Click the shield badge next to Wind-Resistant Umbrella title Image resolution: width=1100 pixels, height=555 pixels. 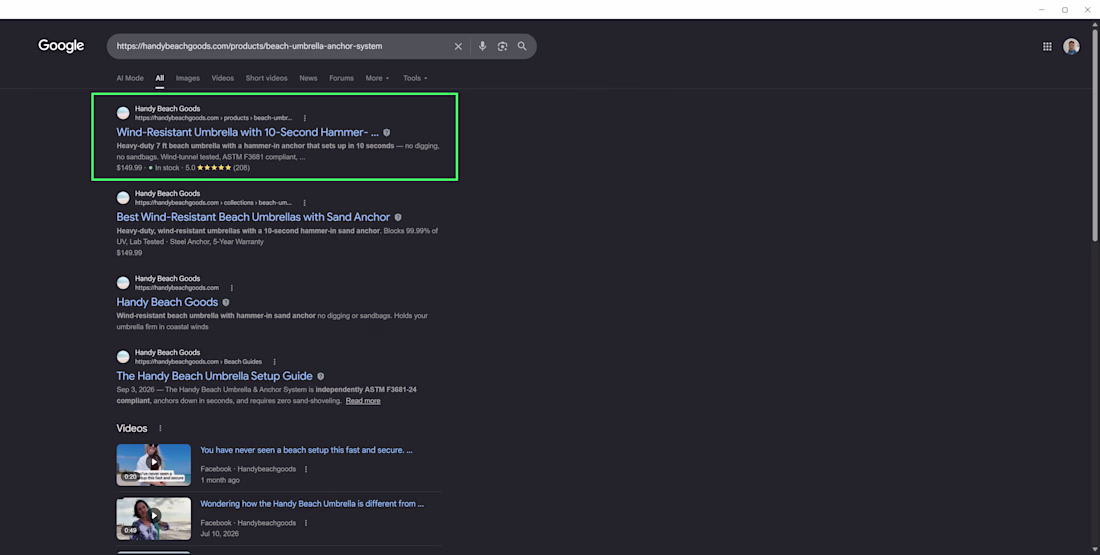point(387,133)
